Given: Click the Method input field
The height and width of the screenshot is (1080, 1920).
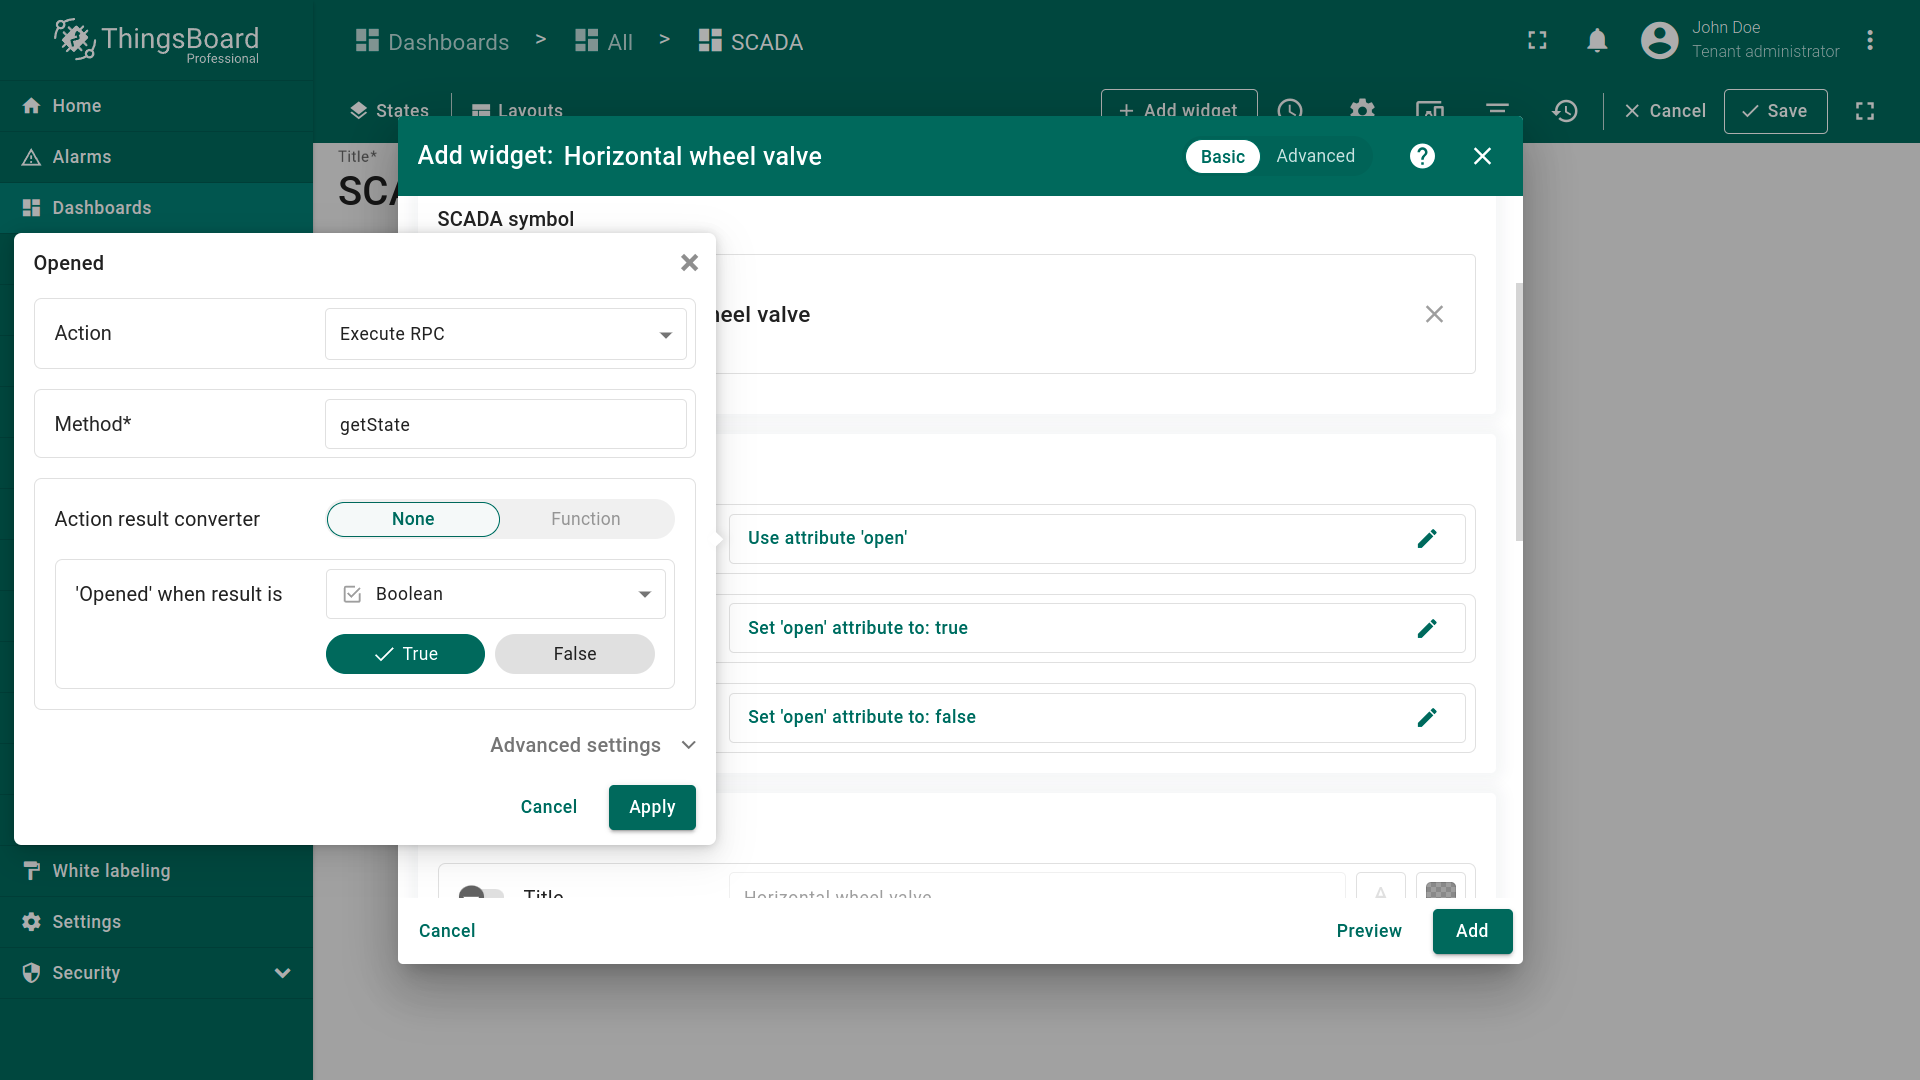Looking at the screenshot, I should pyautogui.click(x=505, y=425).
